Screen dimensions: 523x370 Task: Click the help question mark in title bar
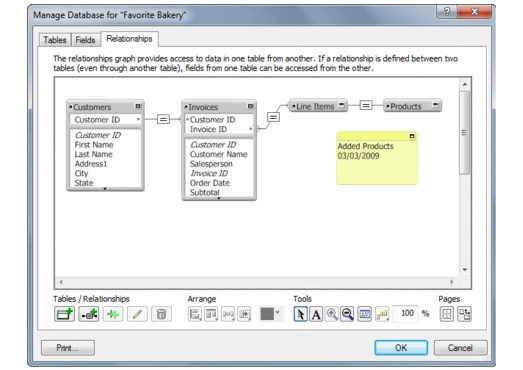(x=447, y=12)
